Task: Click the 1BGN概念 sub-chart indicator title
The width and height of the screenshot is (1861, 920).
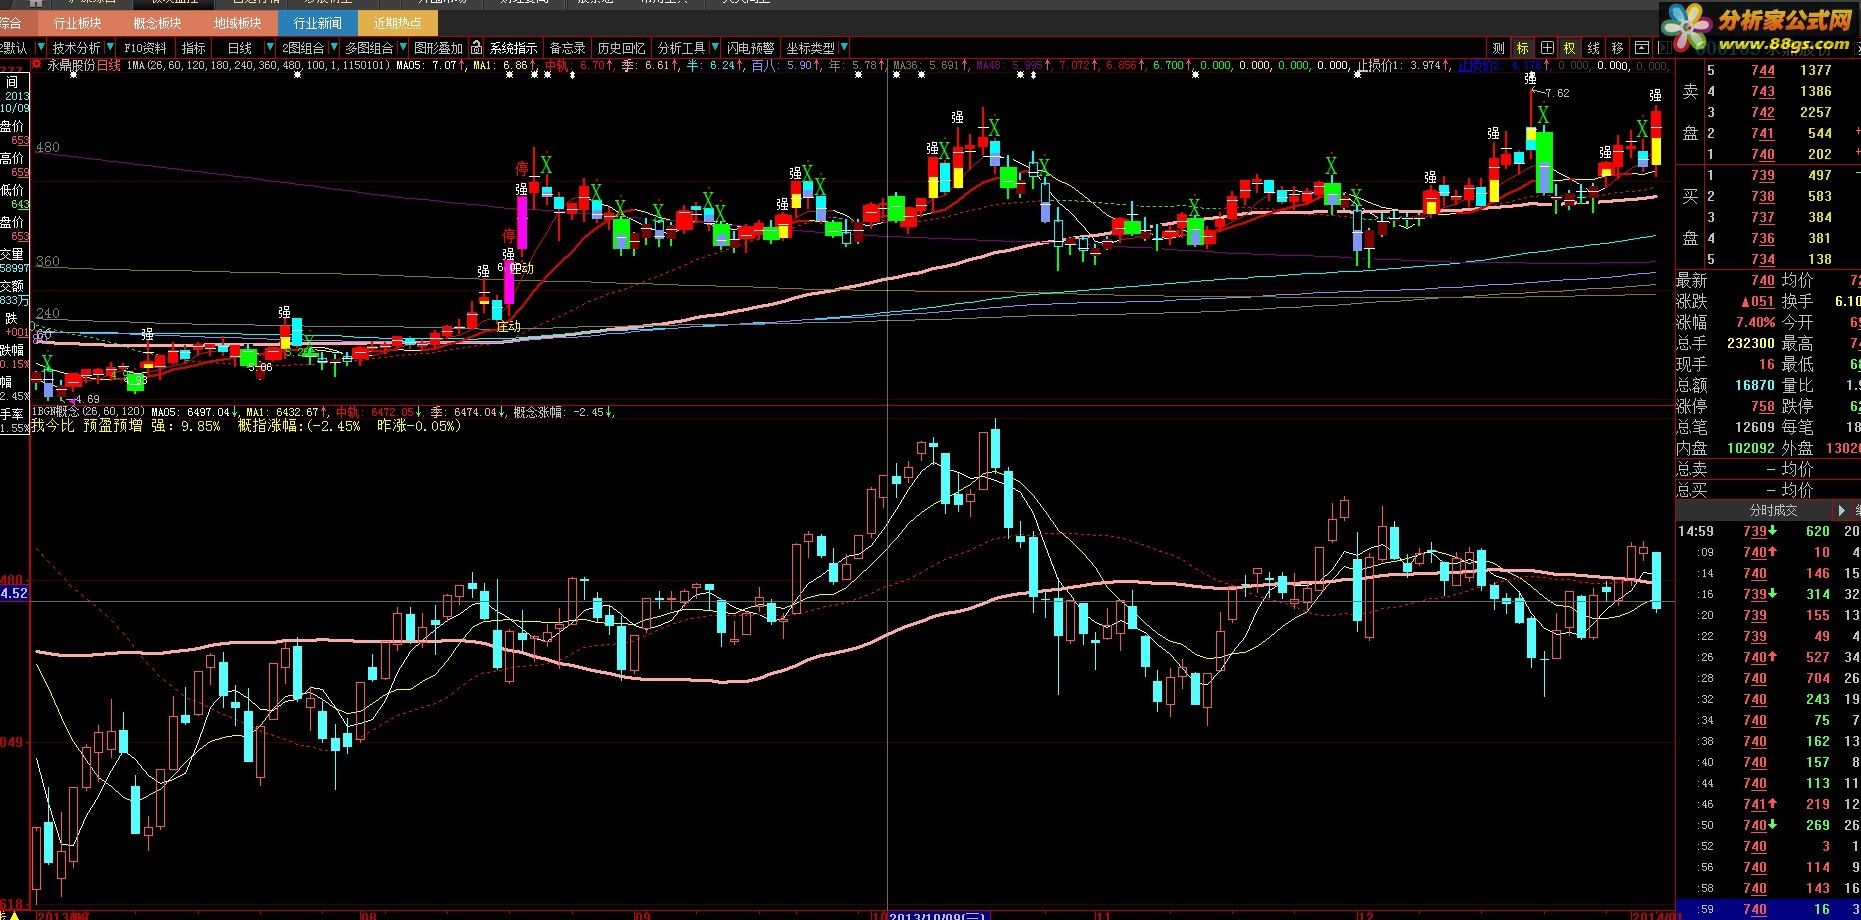Action: pos(88,411)
